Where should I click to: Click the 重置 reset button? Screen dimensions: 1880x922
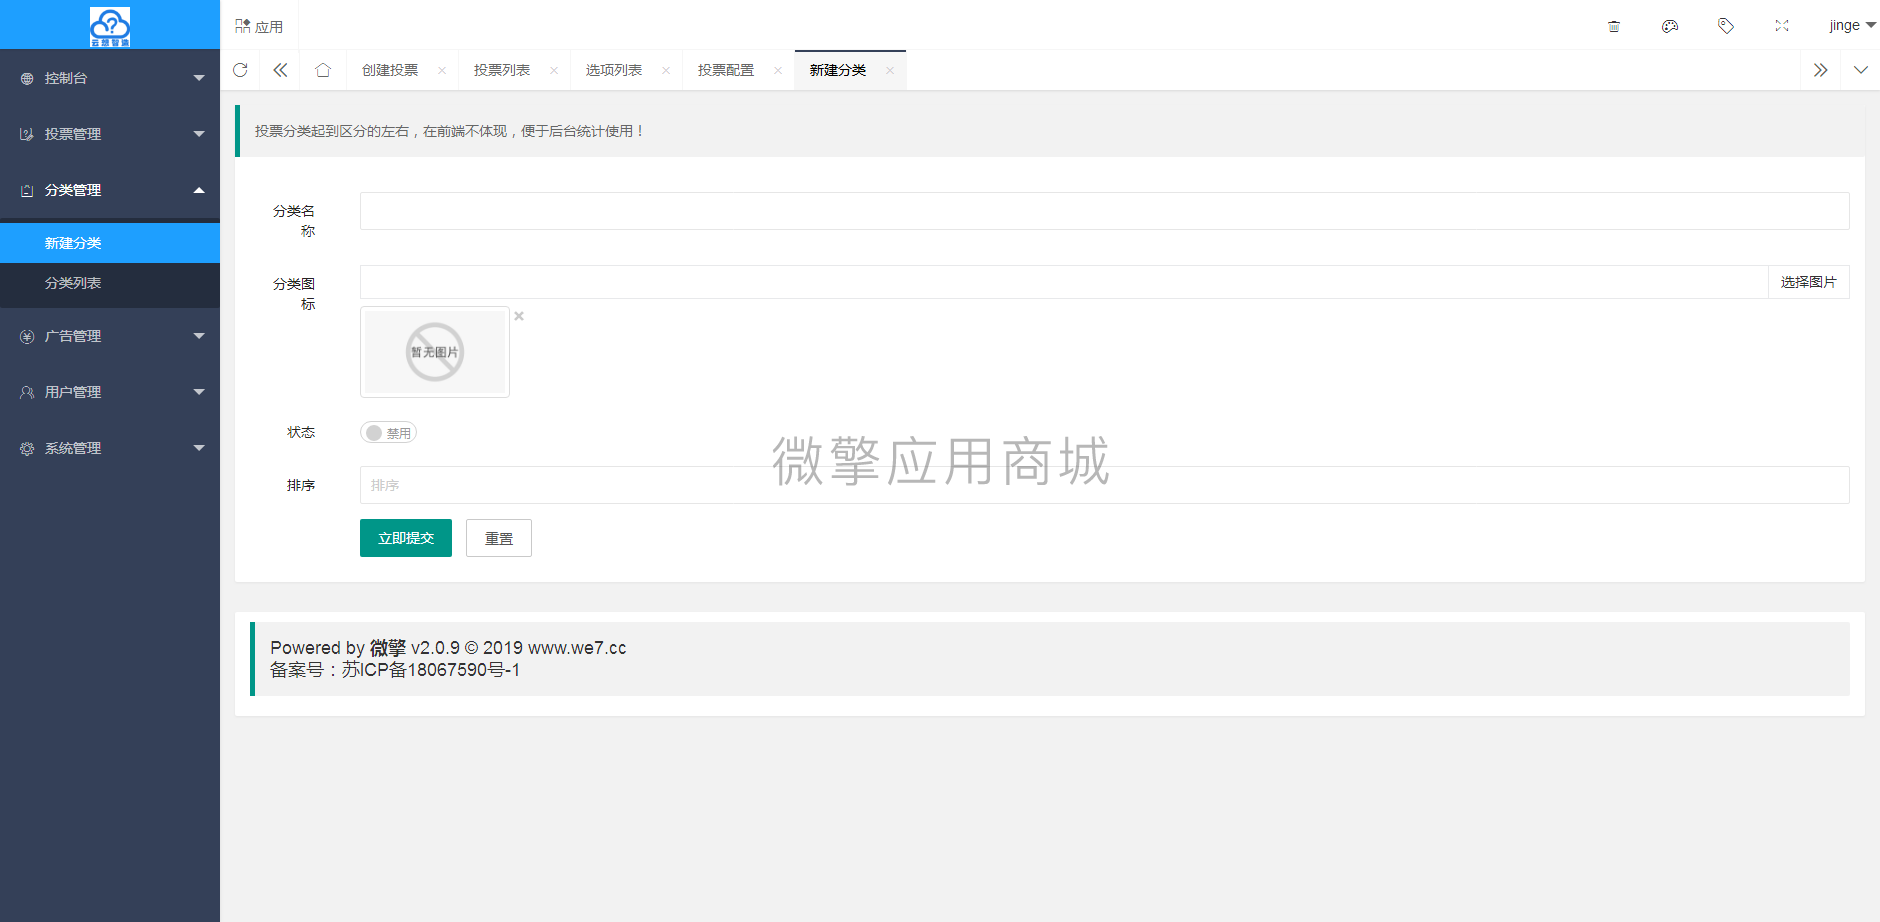click(x=499, y=538)
